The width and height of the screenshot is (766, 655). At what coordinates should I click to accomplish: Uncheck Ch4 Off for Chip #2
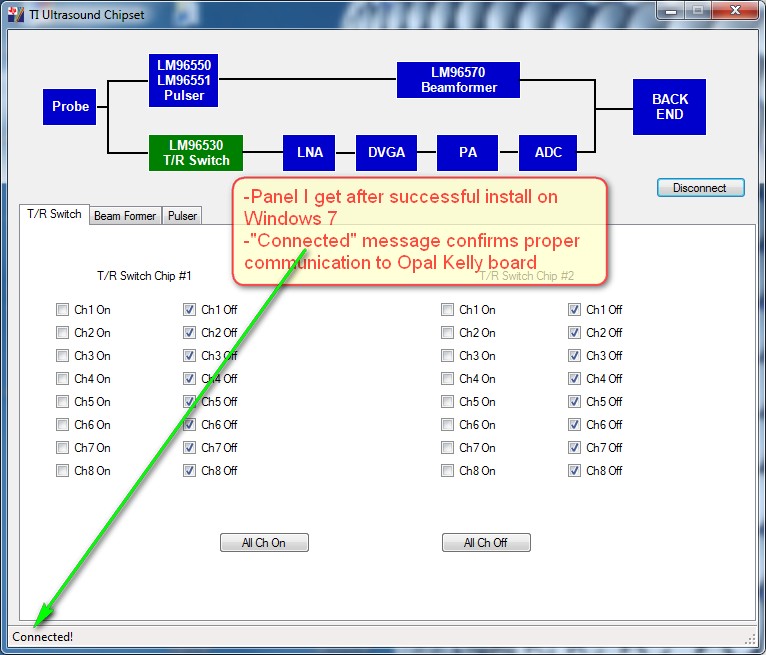[x=574, y=379]
